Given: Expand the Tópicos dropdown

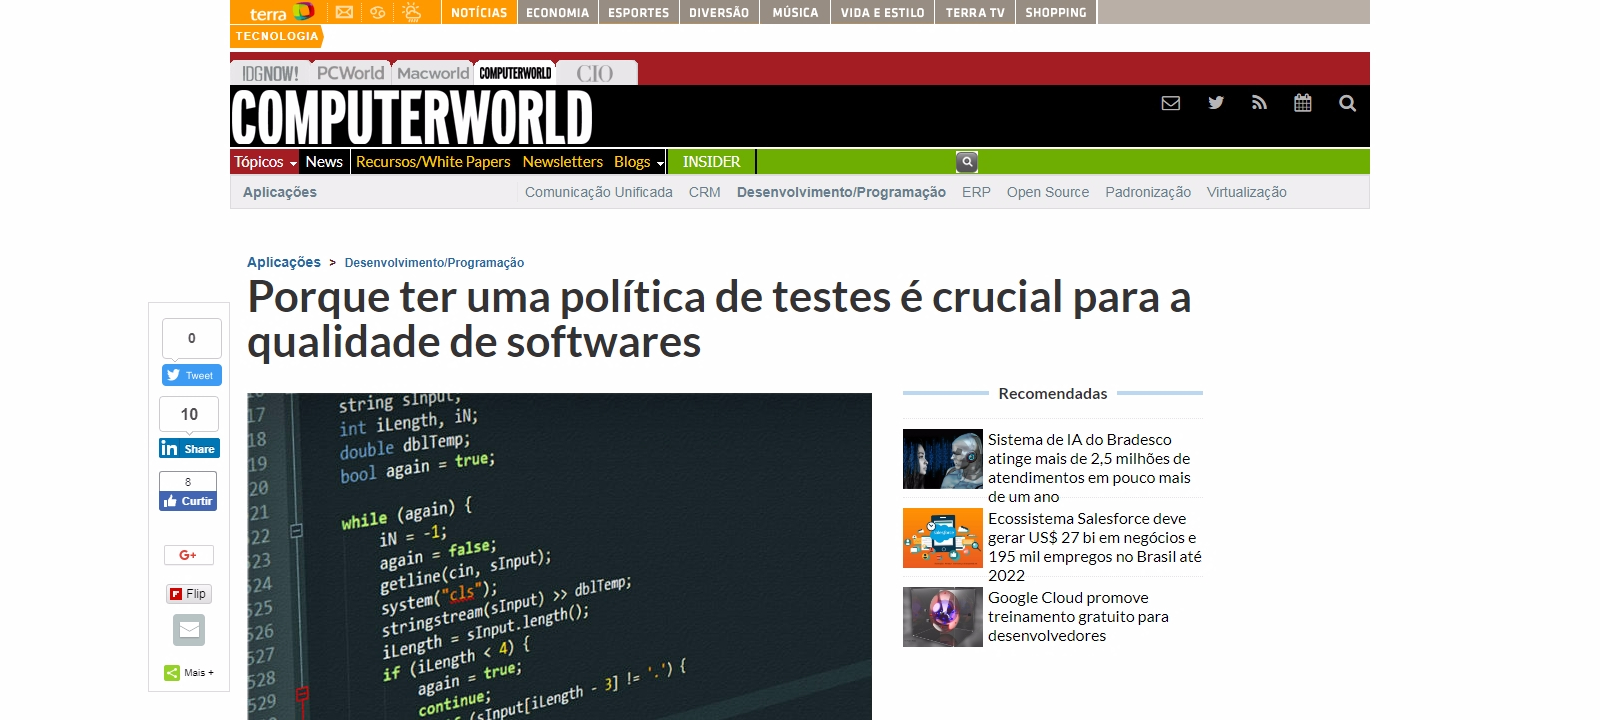Looking at the screenshot, I should pyautogui.click(x=265, y=162).
